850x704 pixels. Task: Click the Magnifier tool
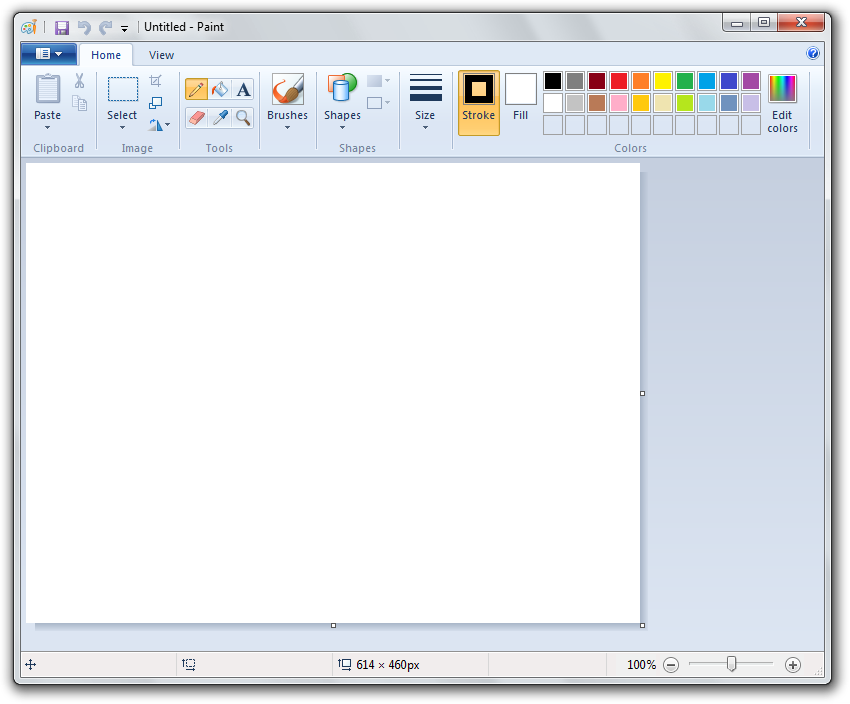(x=243, y=118)
